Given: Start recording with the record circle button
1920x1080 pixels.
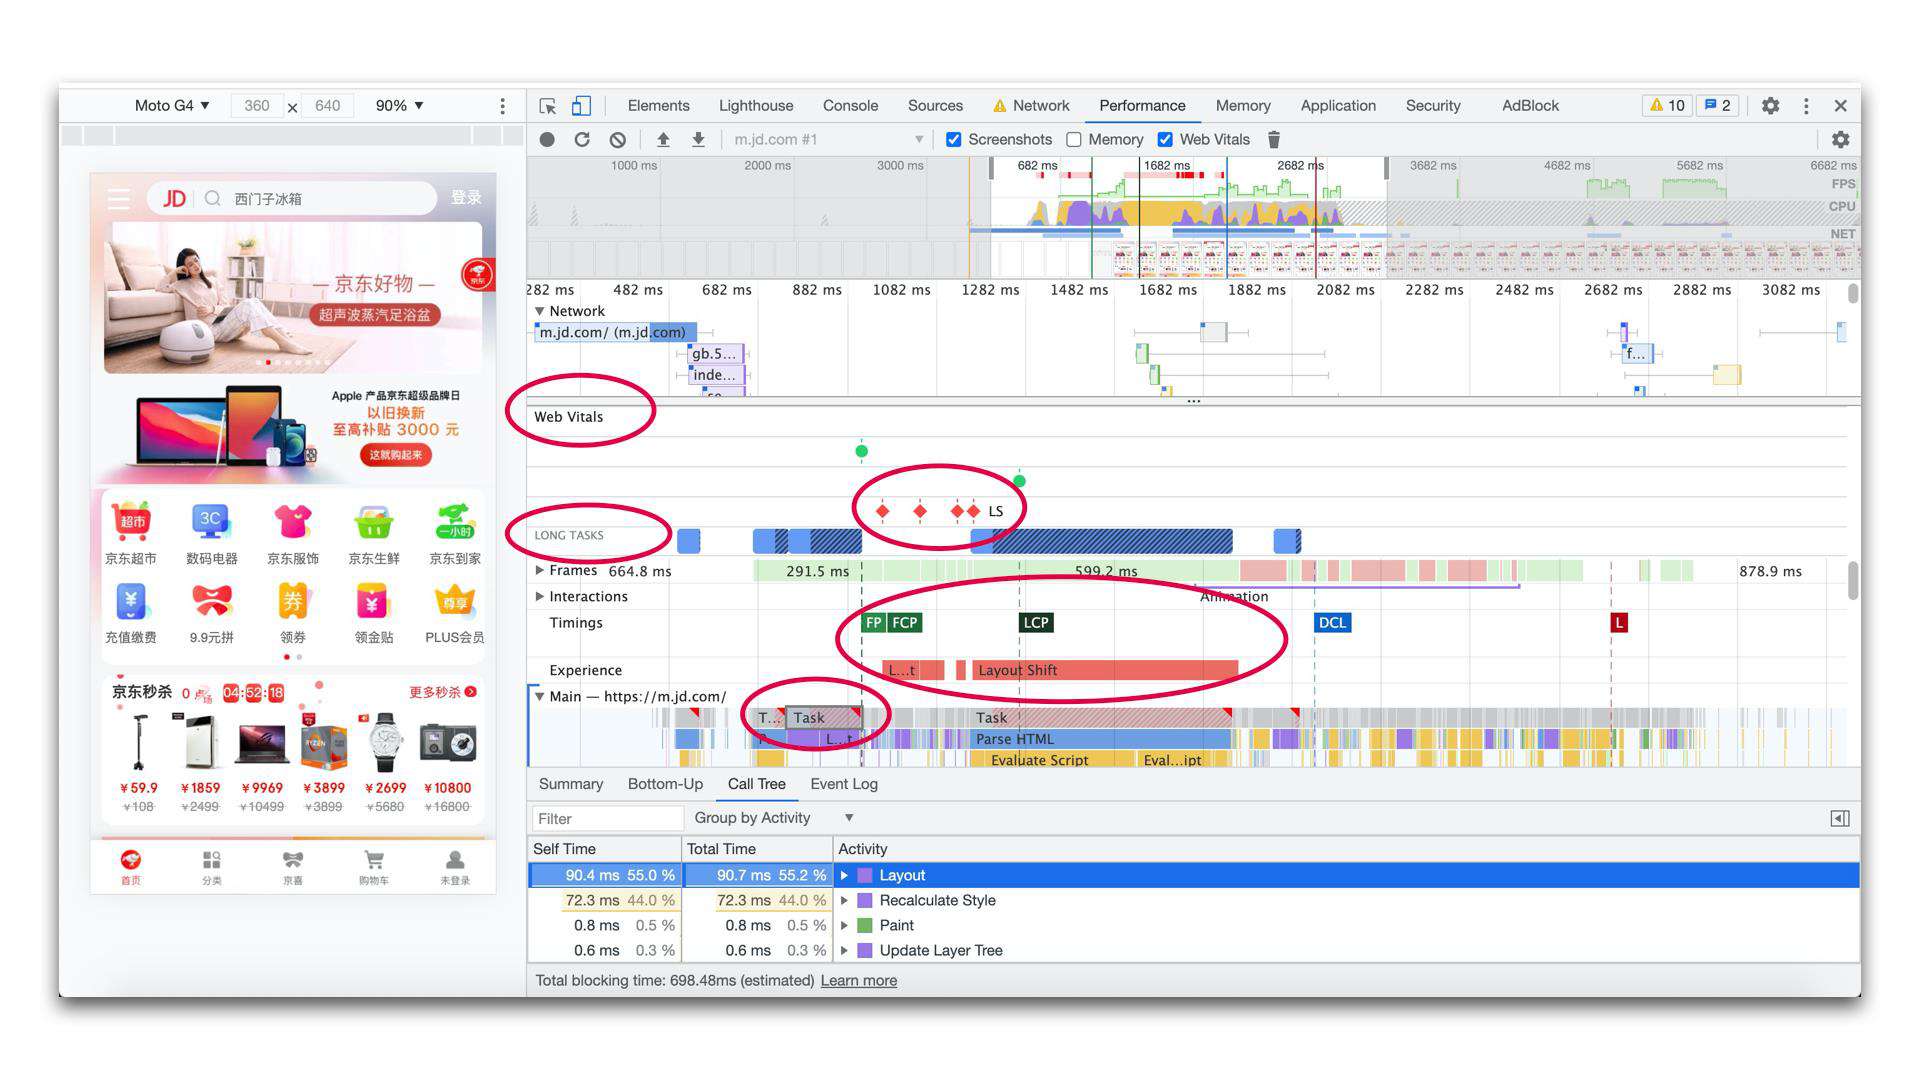Looking at the screenshot, I should click(x=547, y=140).
